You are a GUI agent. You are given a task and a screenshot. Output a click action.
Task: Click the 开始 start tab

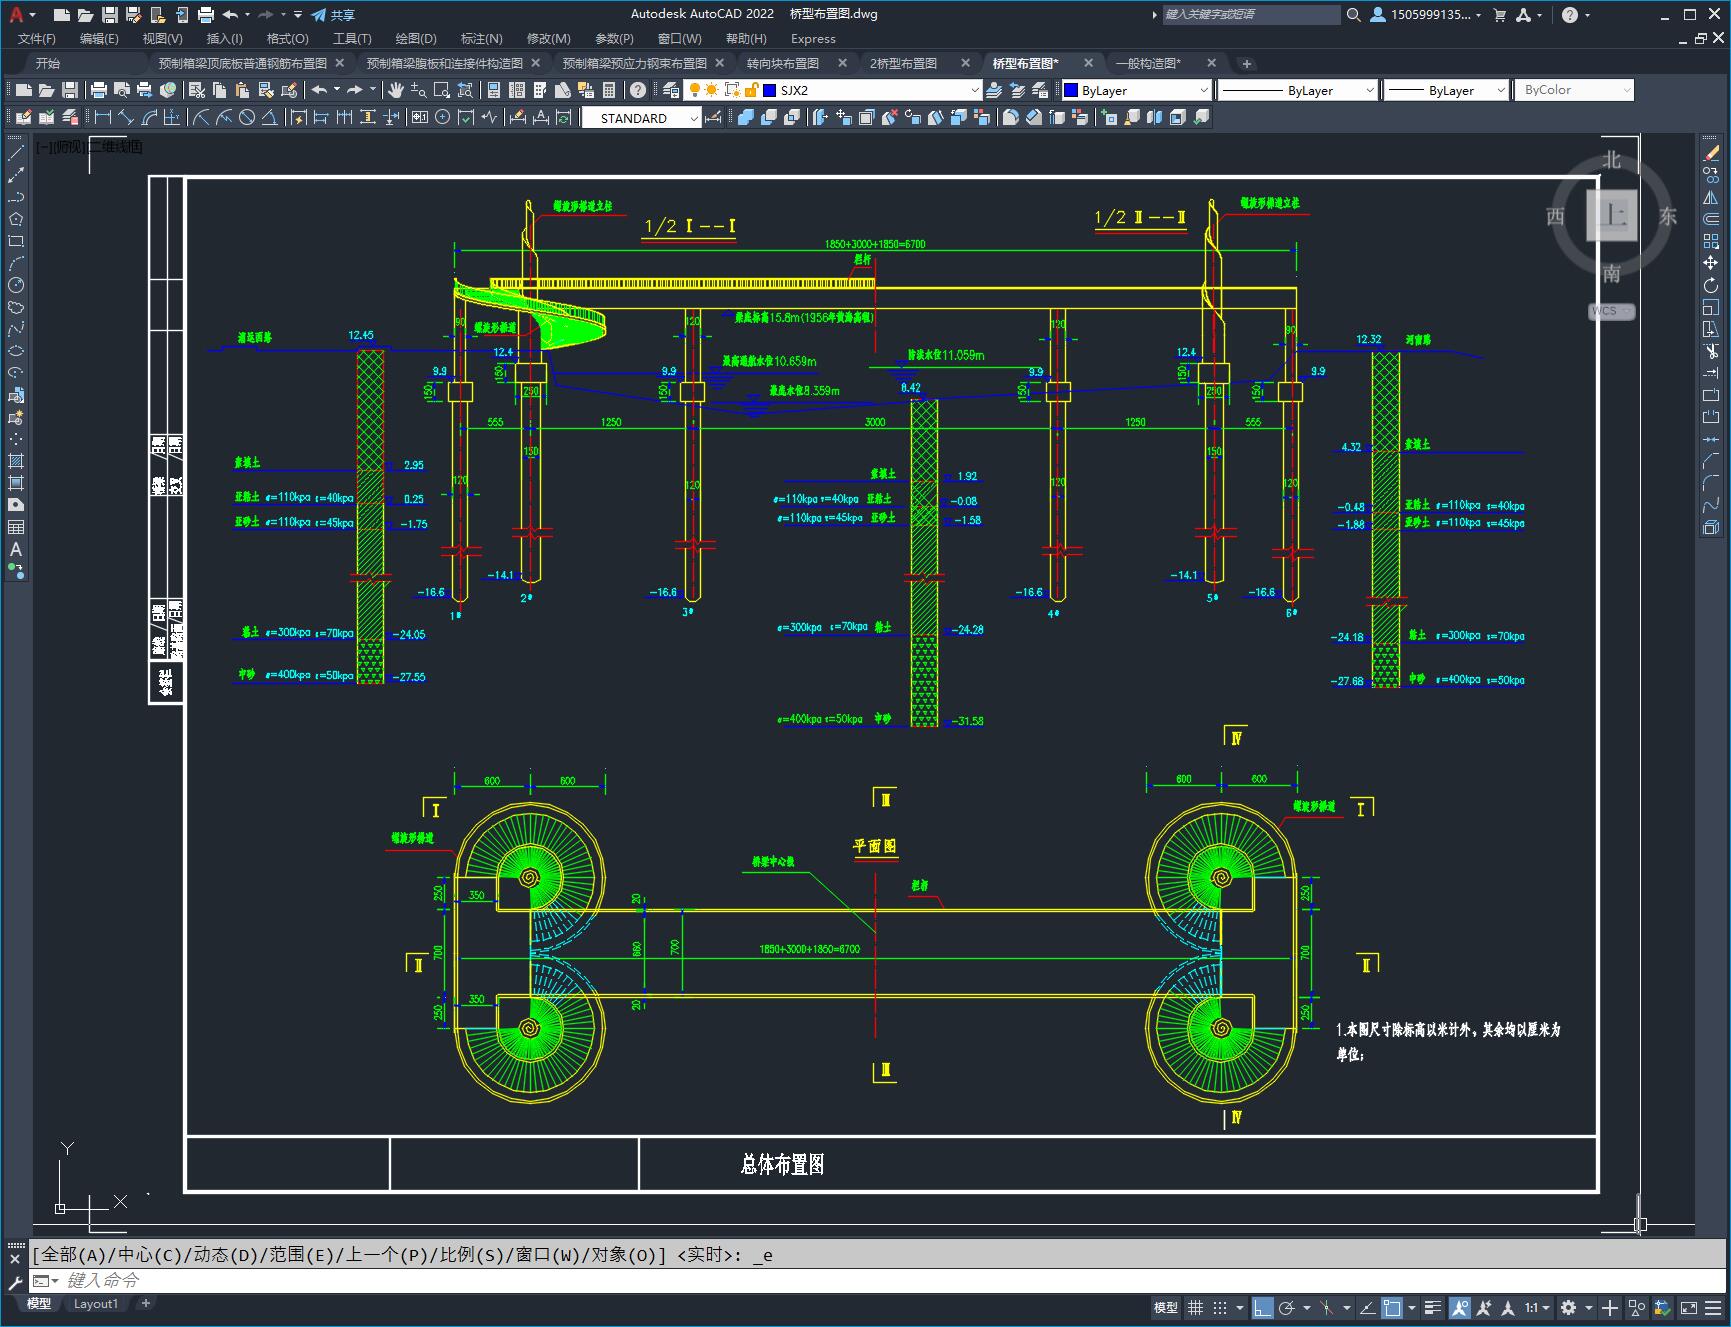pyautogui.click(x=48, y=63)
